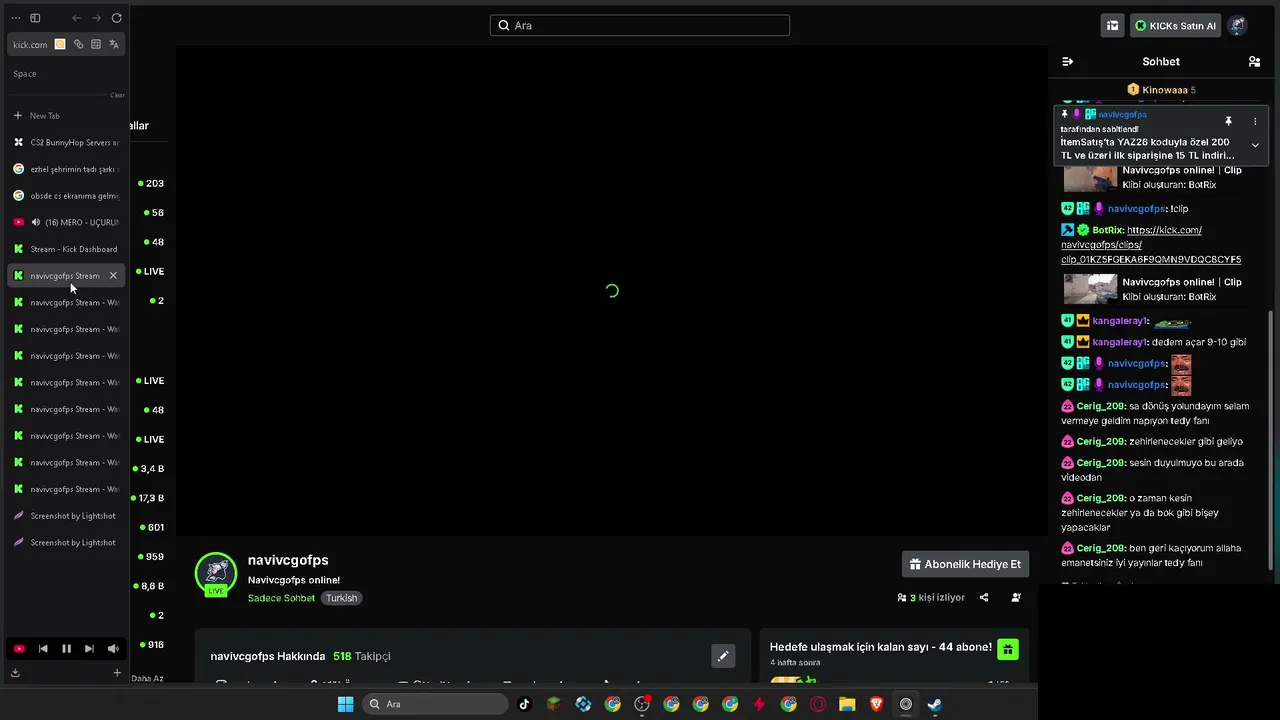1280x720 pixels.
Task: Mute audio in the sidebar mini player
Action: [113, 649]
